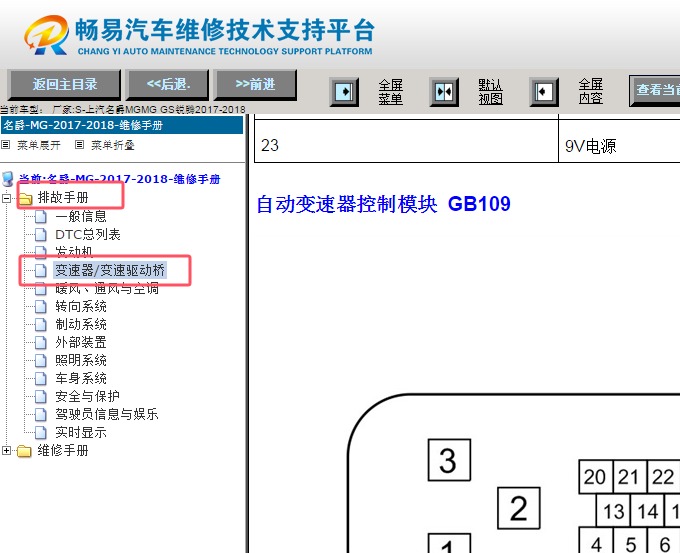Open the 实时显示 page
Viewport: 680px width, 553px height.
tap(81, 432)
